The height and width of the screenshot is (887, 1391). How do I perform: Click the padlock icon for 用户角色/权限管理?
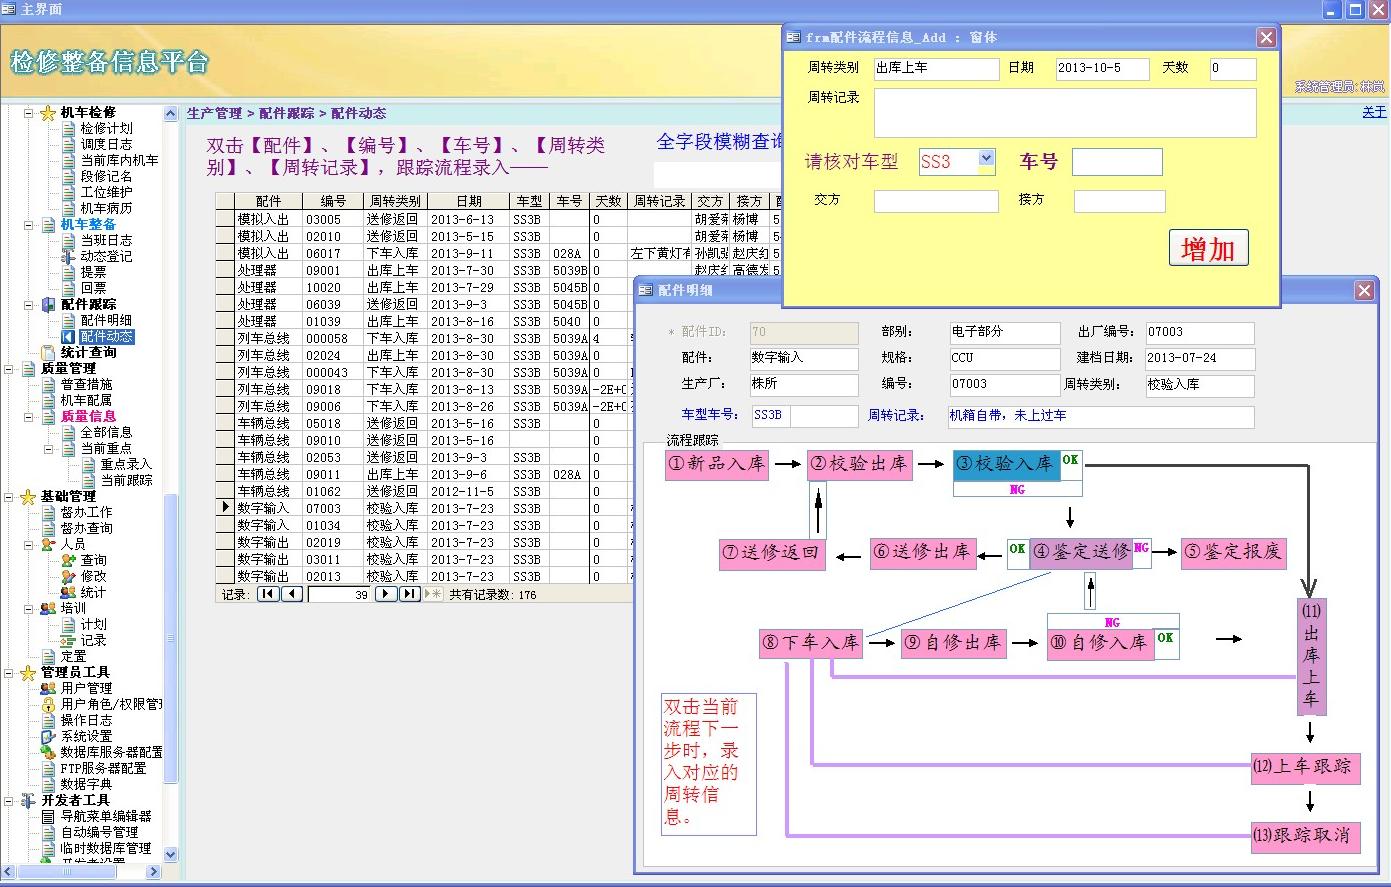48,704
